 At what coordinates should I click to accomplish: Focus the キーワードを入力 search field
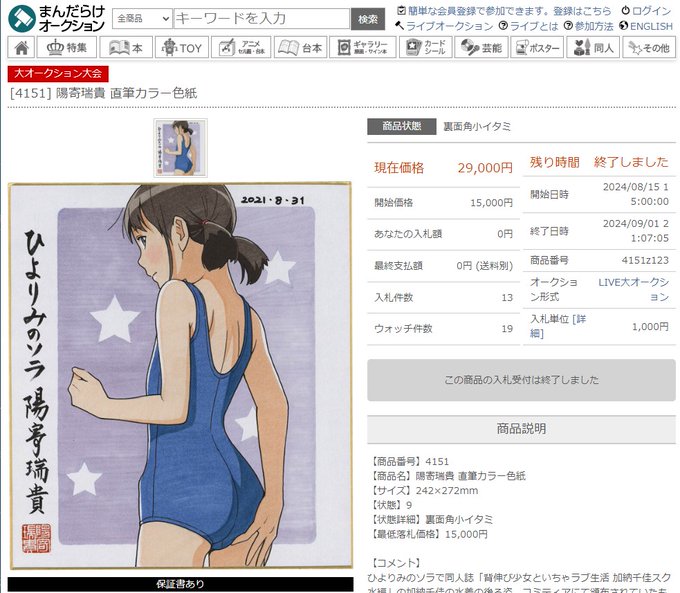point(262,19)
